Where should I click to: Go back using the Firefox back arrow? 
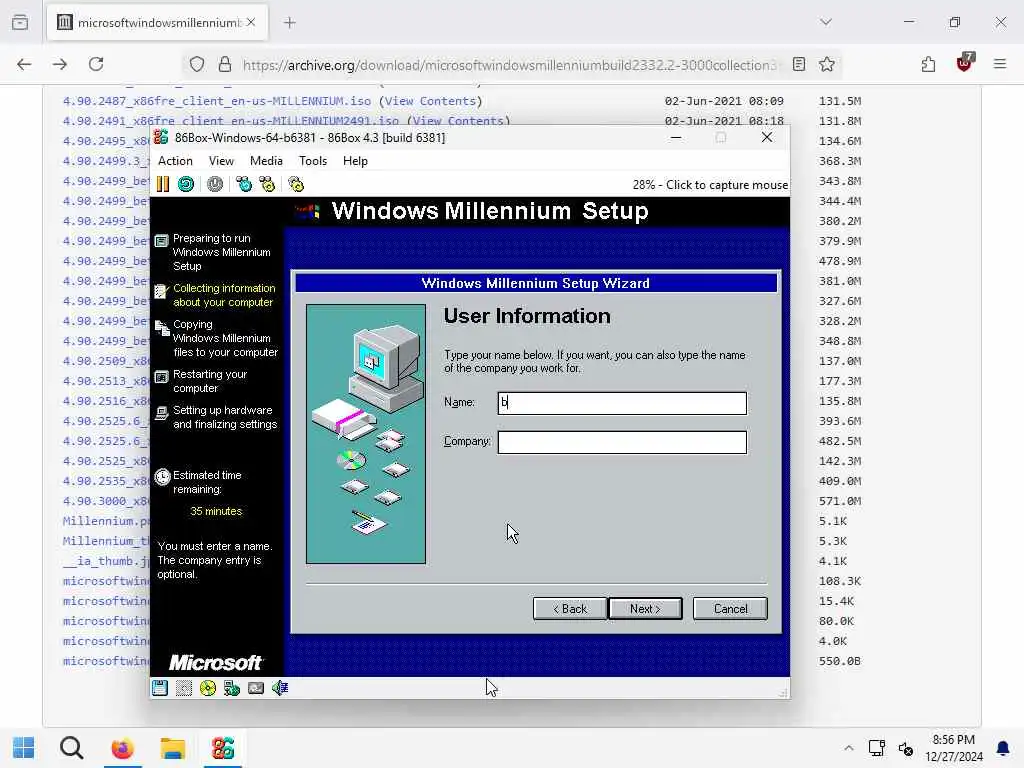[x=24, y=64]
